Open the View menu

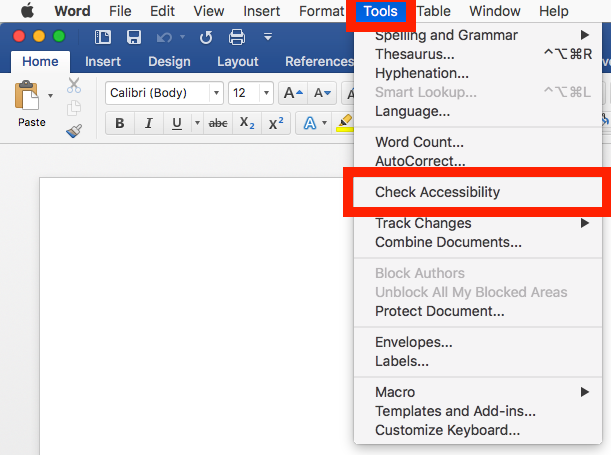coord(209,11)
